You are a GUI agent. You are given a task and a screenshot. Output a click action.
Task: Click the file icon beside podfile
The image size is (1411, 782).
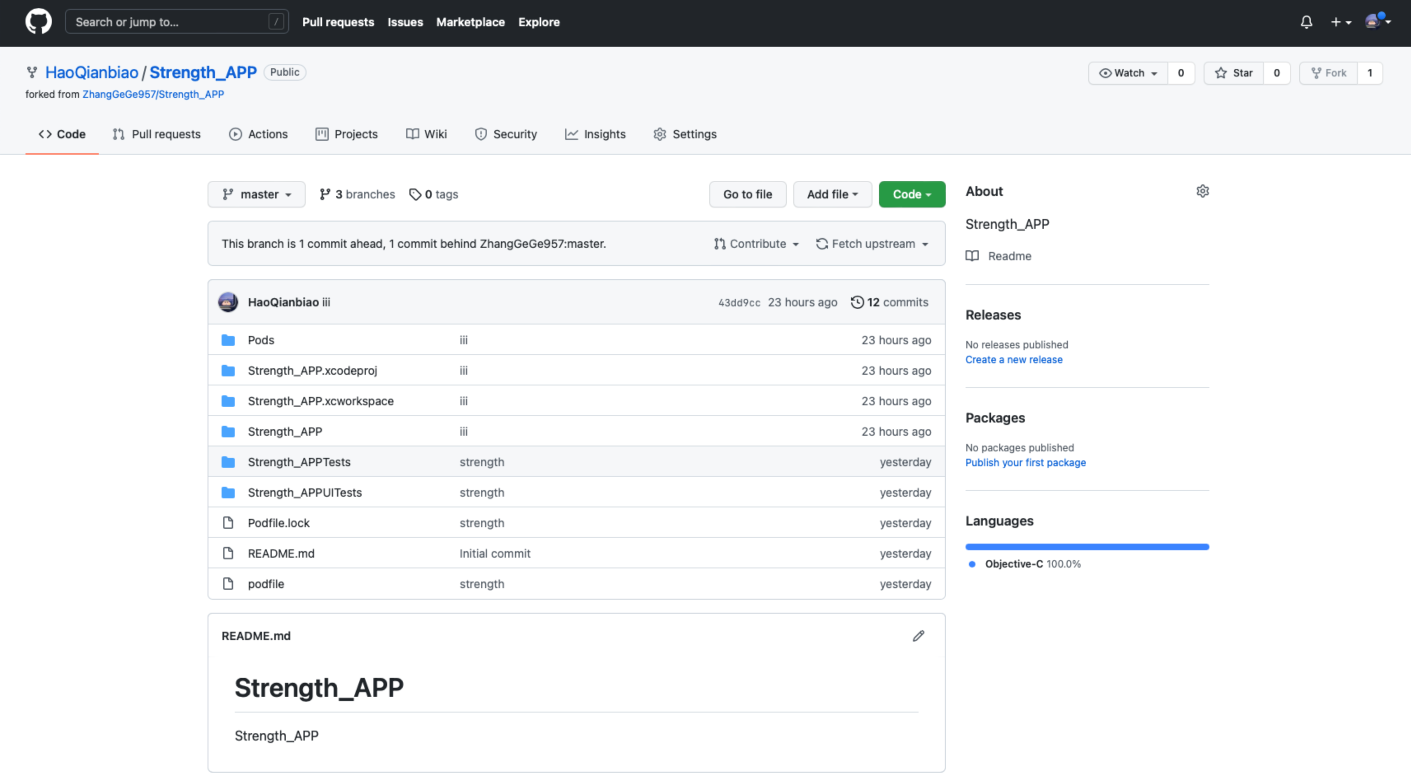coord(228,584)
